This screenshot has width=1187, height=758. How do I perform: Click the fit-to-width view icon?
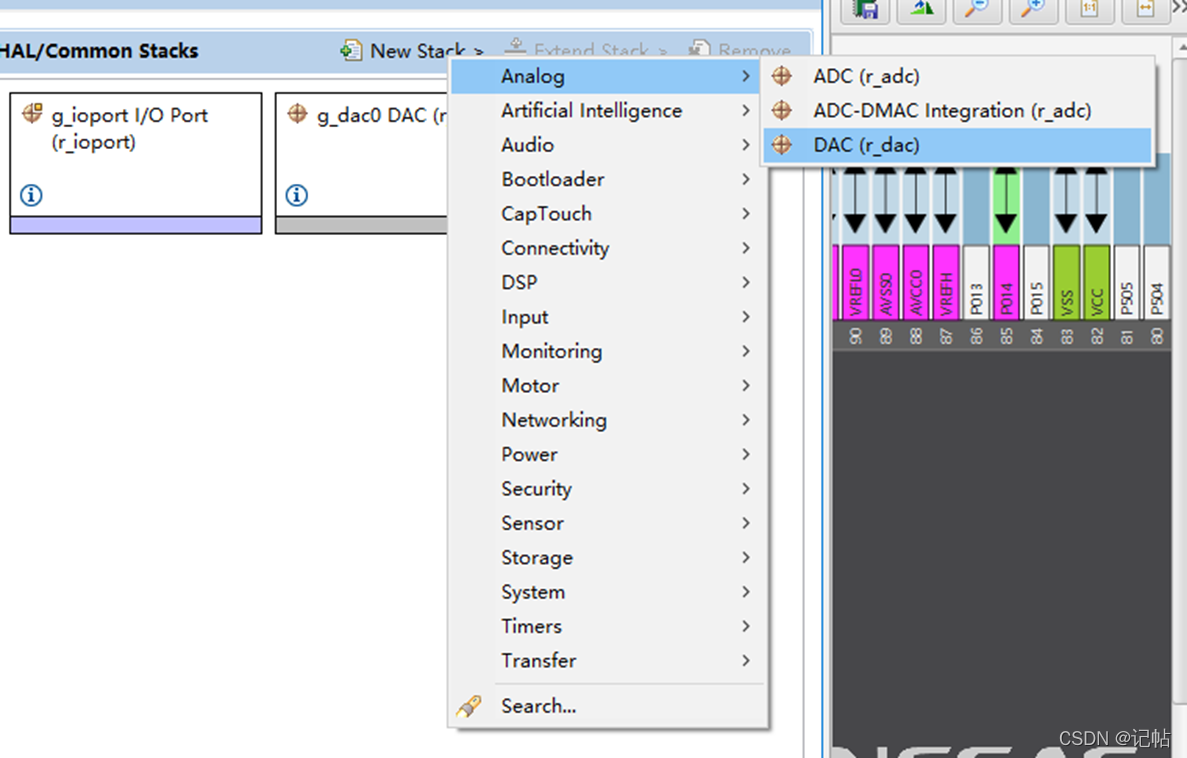pos(1145,9)
